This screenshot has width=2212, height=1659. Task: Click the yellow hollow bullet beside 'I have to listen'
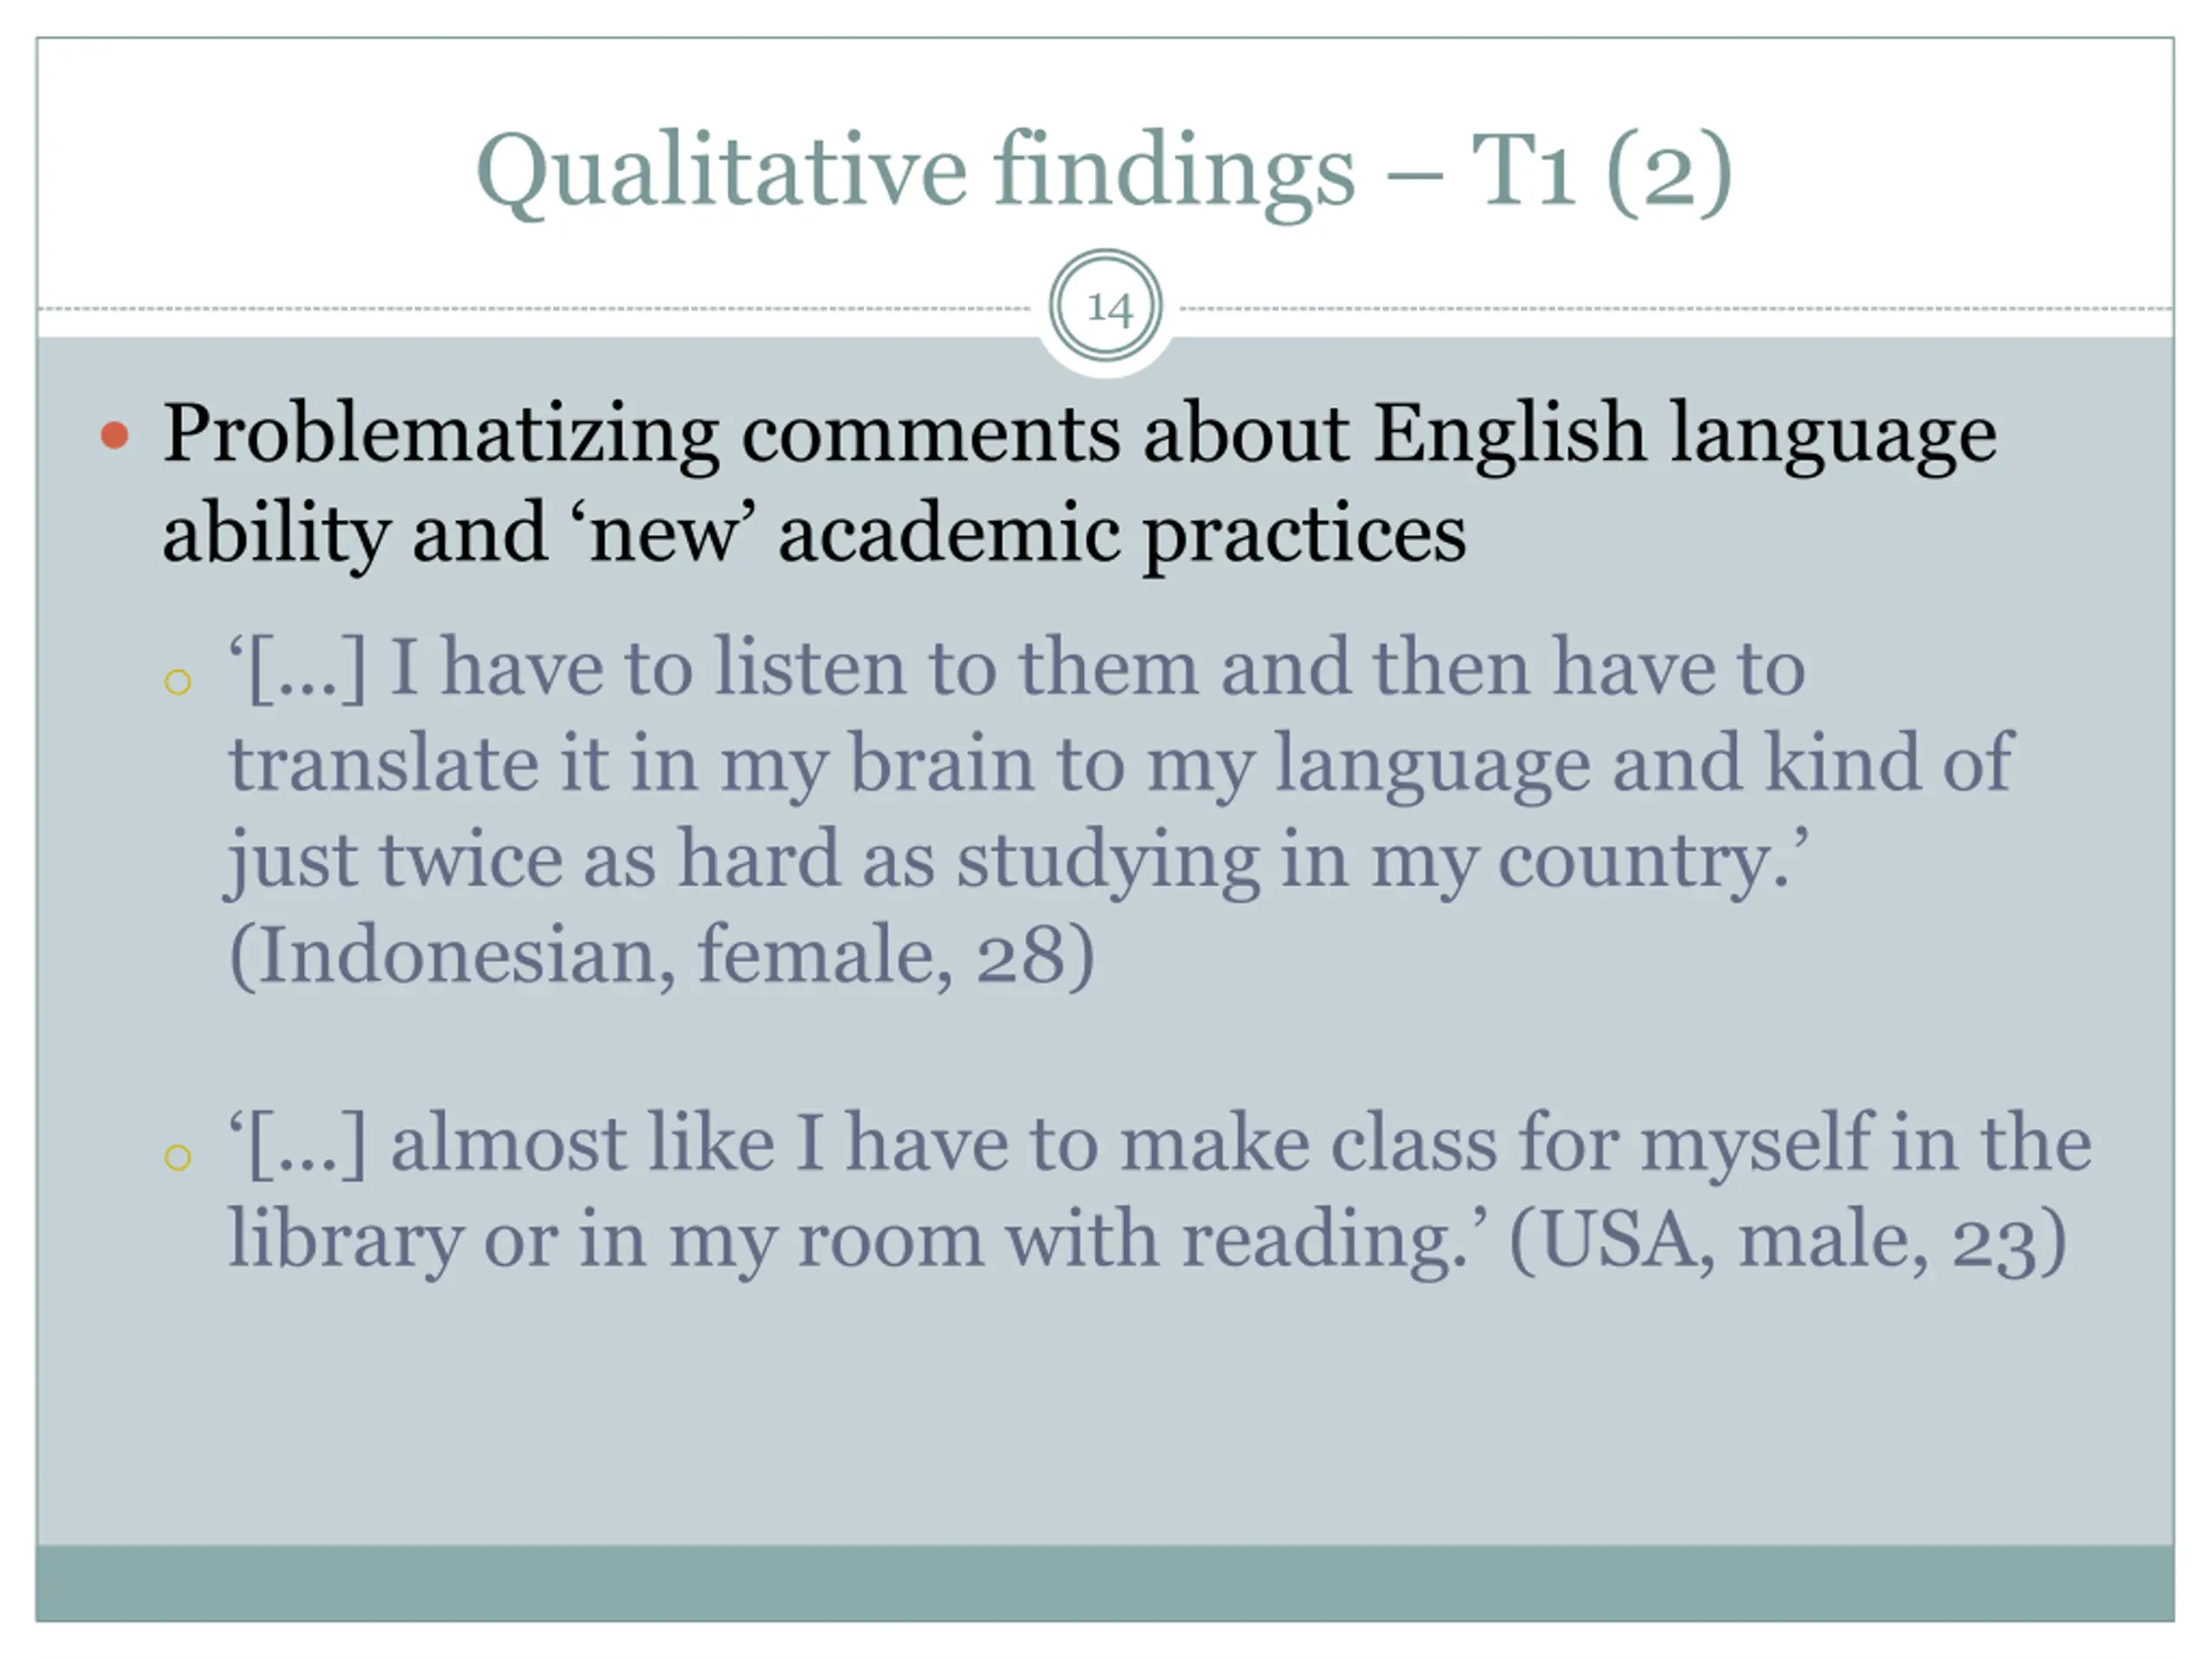click(x=178, y=682)
